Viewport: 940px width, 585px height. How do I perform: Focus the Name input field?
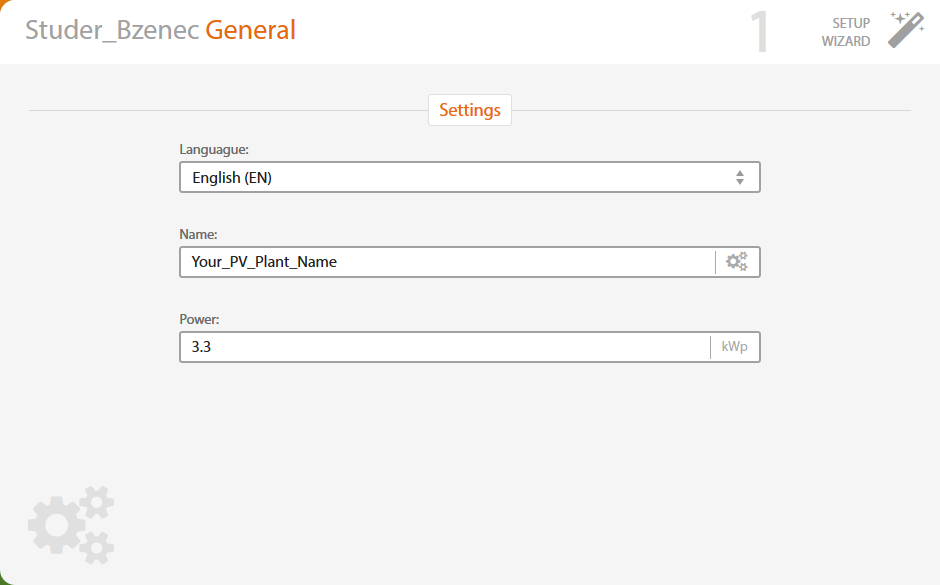point(447,262)
